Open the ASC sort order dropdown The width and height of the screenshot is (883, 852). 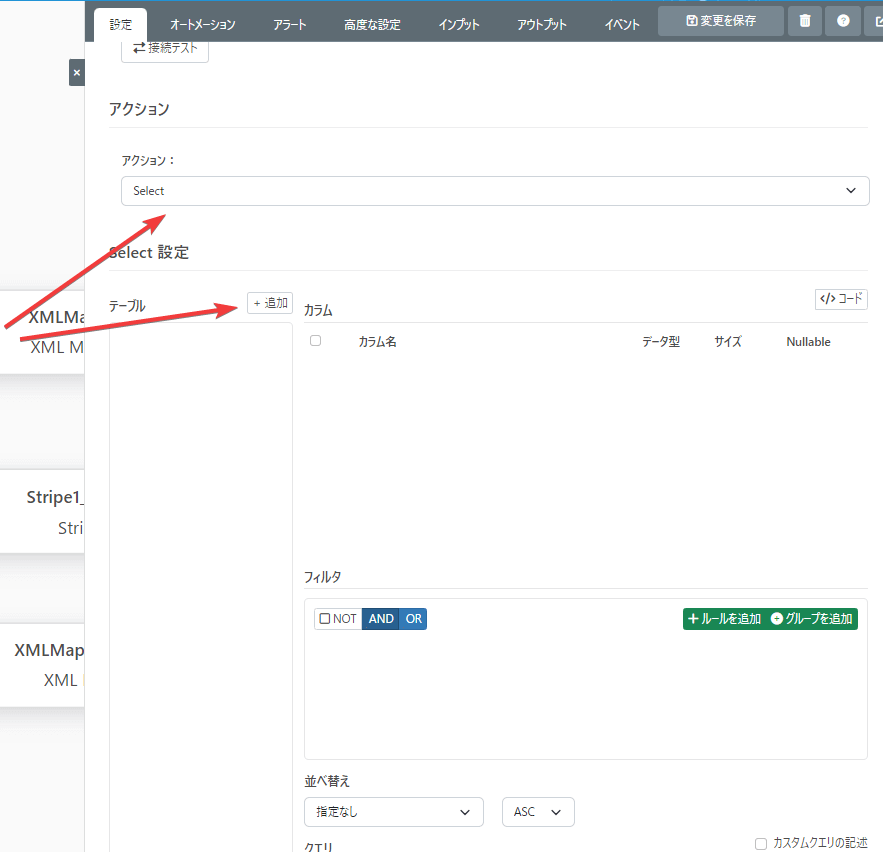point(538,812)
